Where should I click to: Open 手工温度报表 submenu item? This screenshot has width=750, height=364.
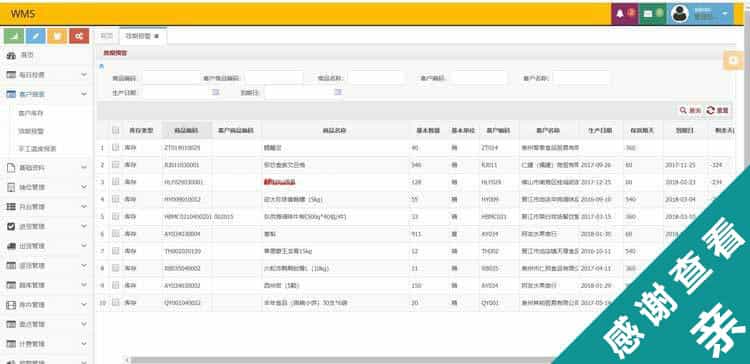point(37,149)
